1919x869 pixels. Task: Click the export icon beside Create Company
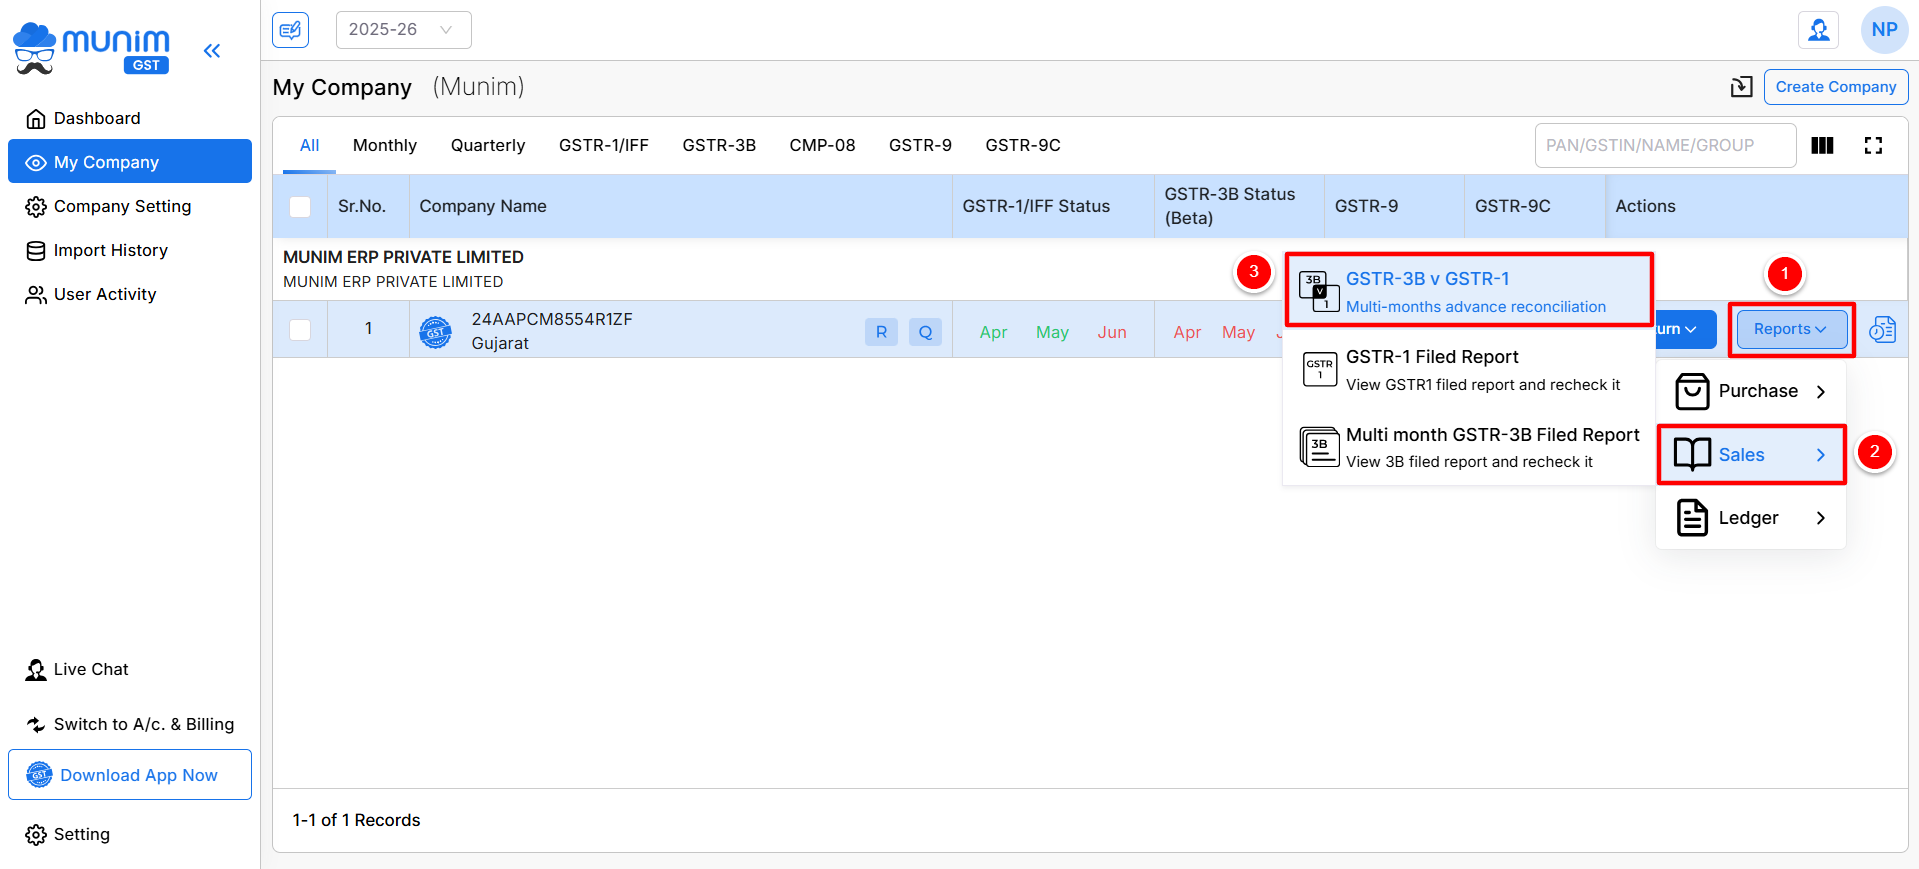coord(1742,87)
